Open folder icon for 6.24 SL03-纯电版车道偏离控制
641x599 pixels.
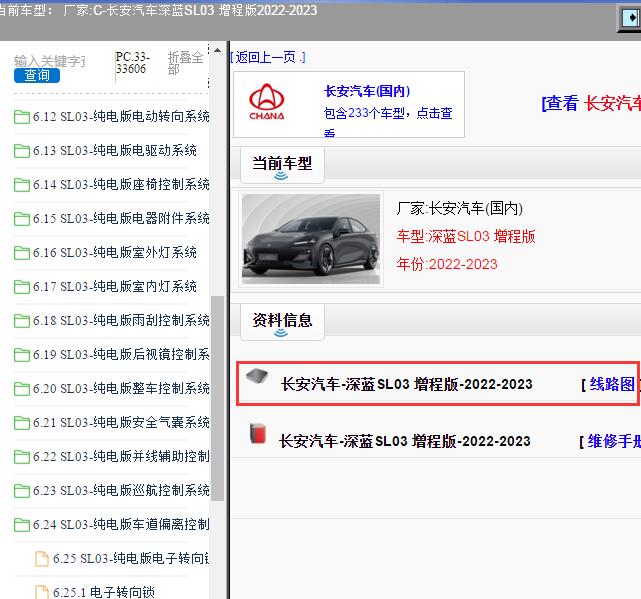[x=21, y=524]
